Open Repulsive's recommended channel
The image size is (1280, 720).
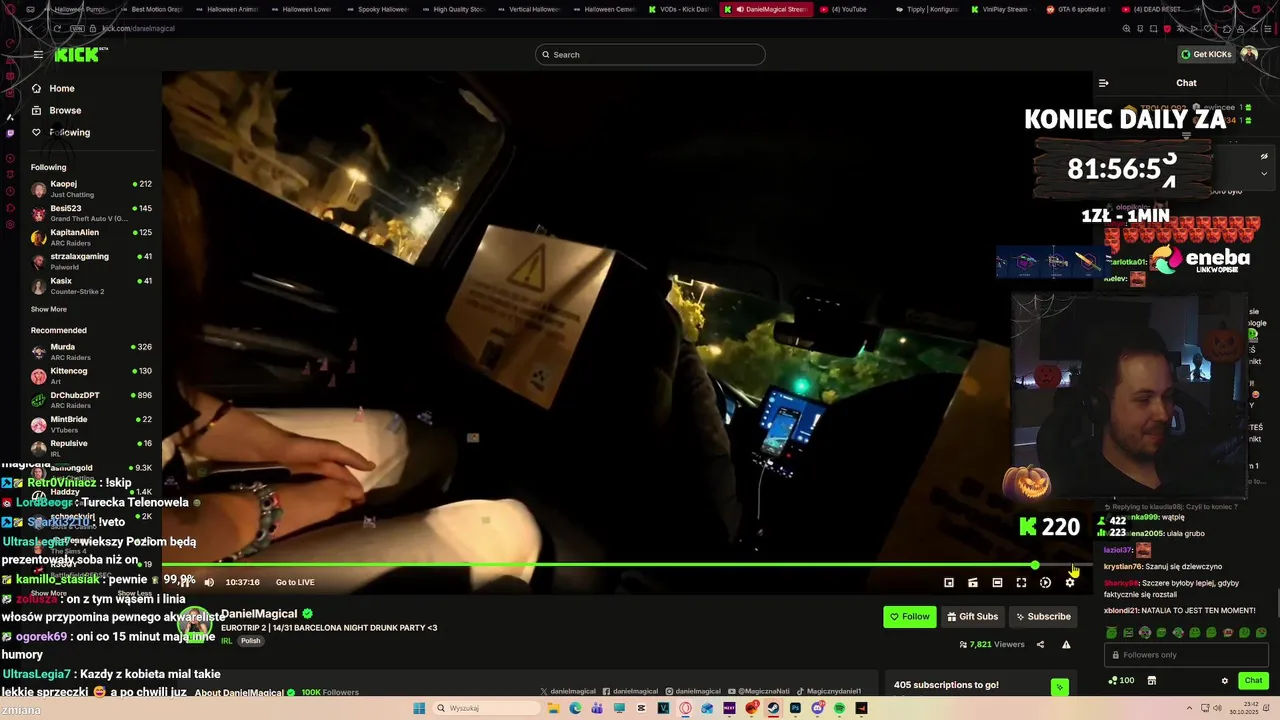tap(91, 447)
